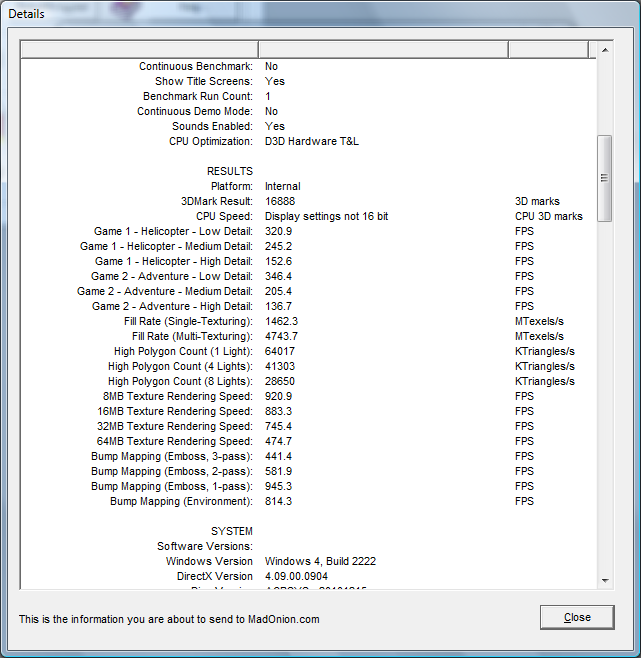Select the Sounds Enabled row
641x658 pixels.
[x=213, y=126]
